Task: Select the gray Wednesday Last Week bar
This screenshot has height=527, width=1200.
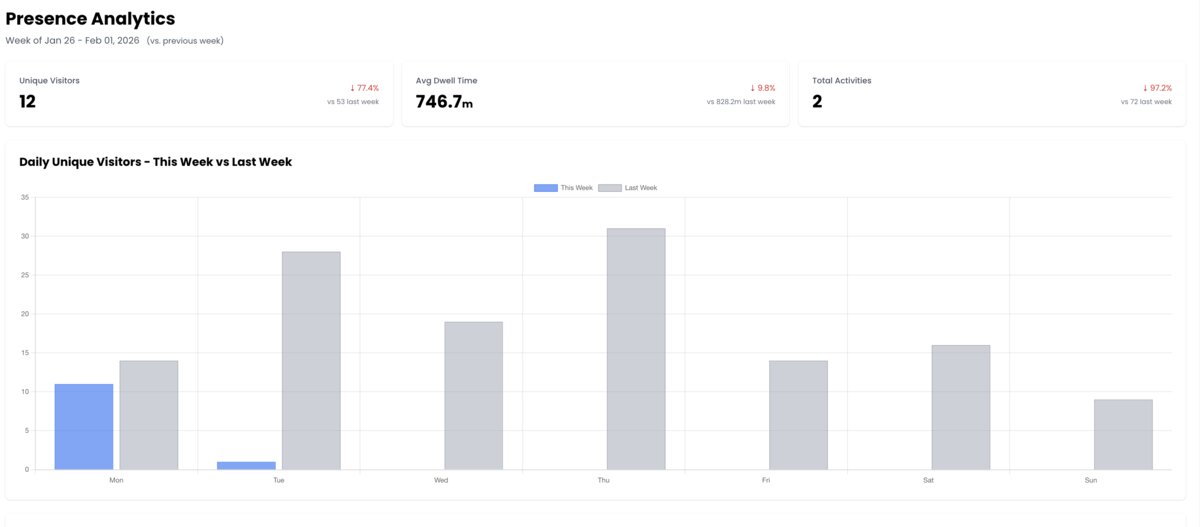Action: [473, 395]
